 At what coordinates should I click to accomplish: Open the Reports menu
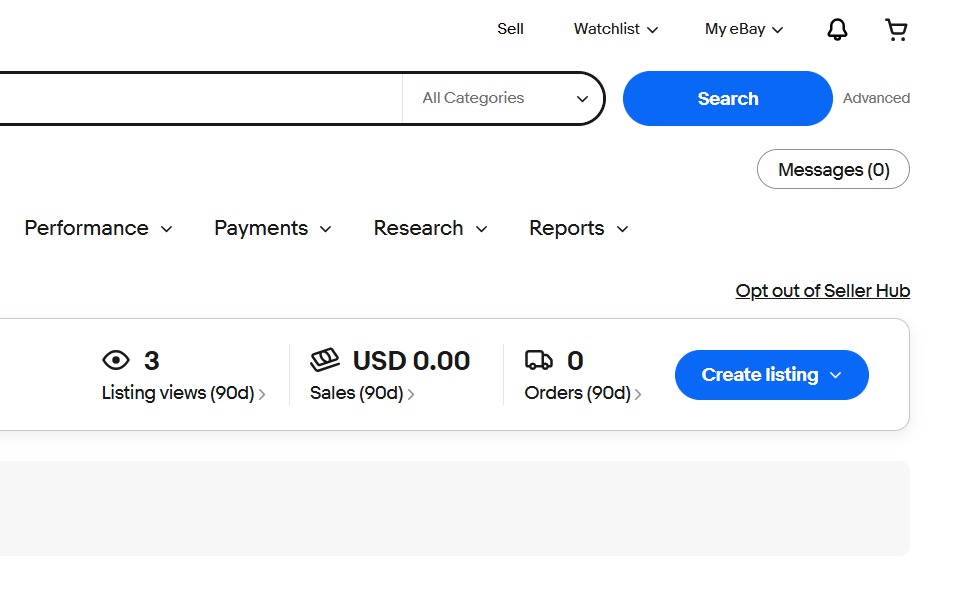click(x=578, y=228)
